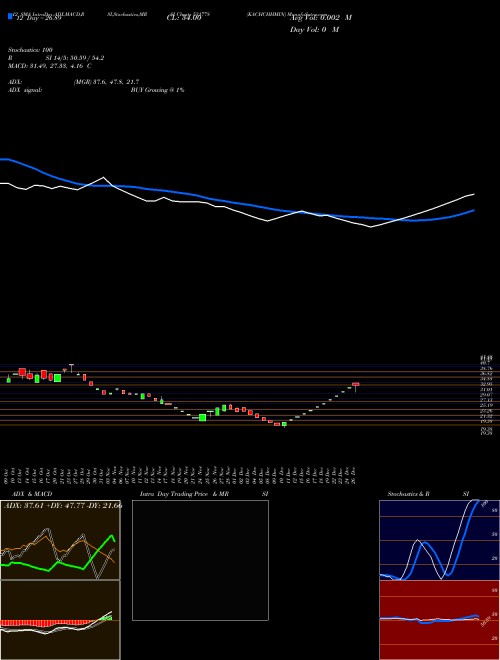This screenshot has width=500, height=660.
Task: Click the Stochastics blue-background chart panel
Action: tap(439, 540)
